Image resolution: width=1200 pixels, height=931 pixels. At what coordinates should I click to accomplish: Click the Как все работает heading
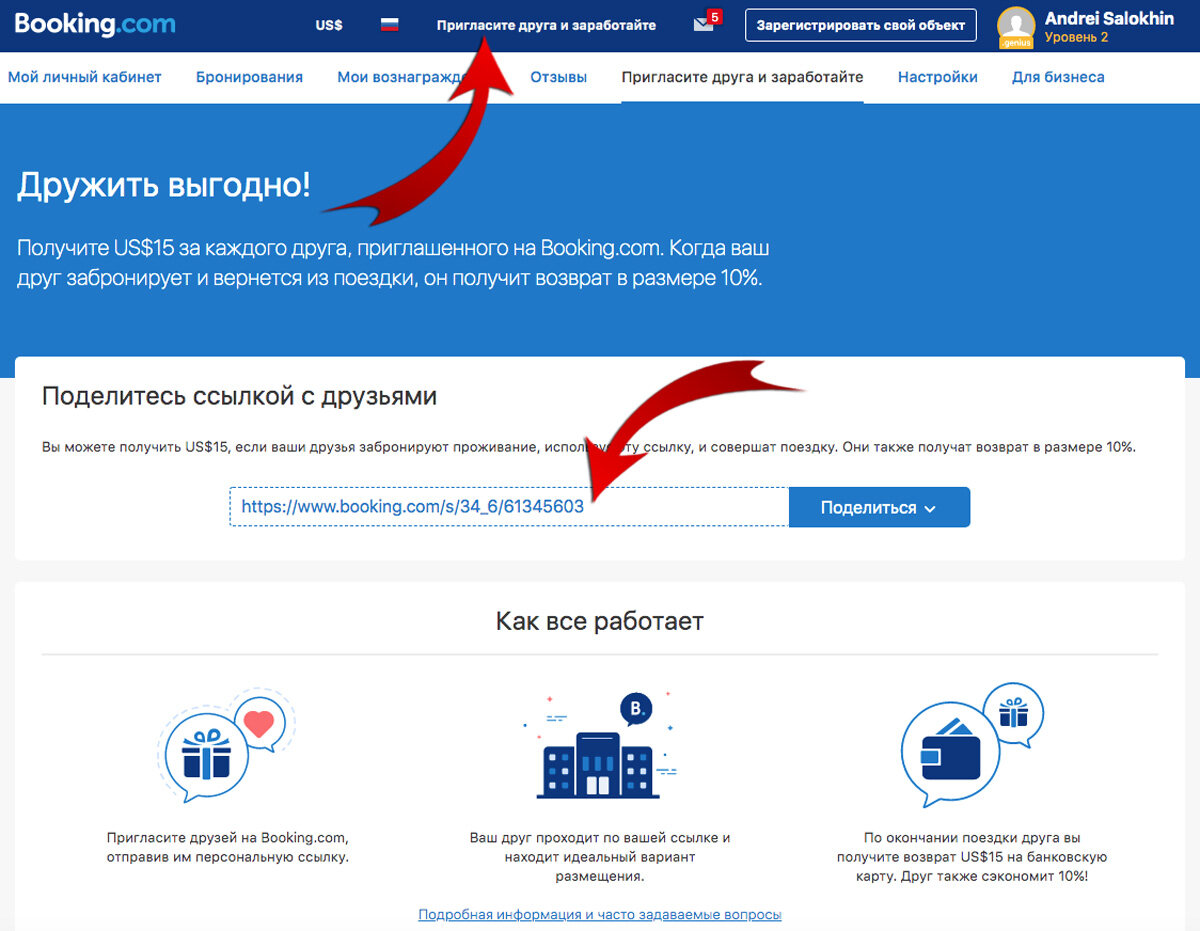click(x=600, y=621)
